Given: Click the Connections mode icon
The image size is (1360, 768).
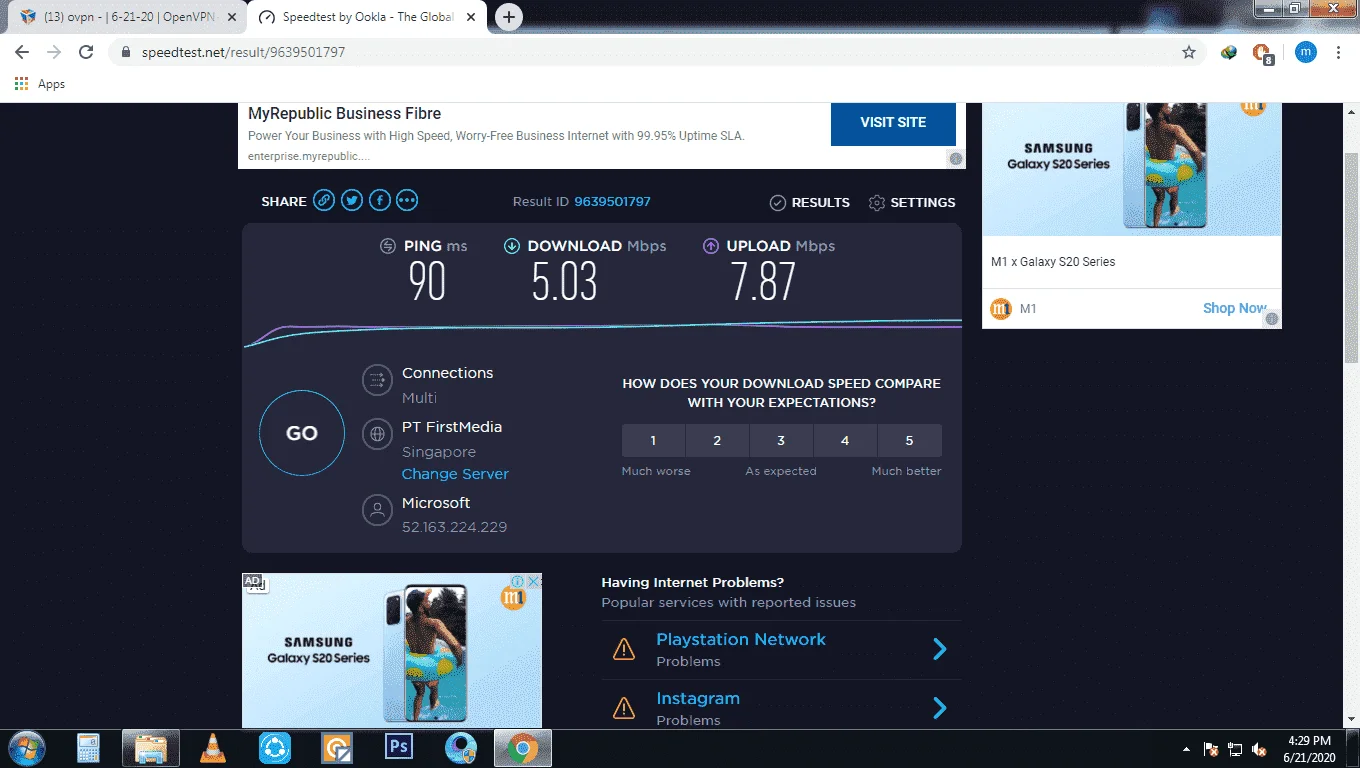Looking at the screenshot, I should tap(377, 380).
